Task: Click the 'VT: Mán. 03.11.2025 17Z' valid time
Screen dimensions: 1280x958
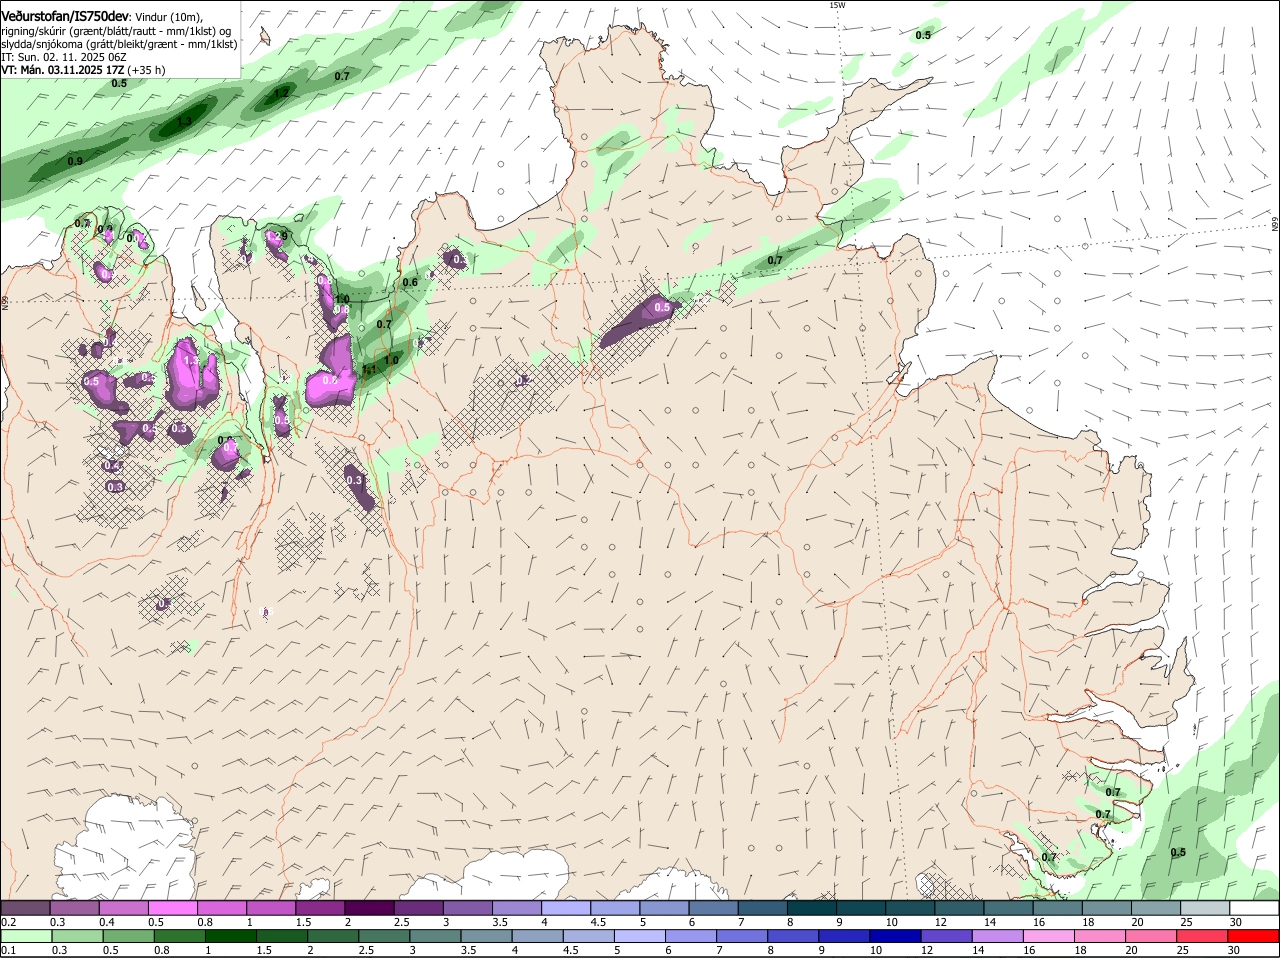Action: (61, 70)
